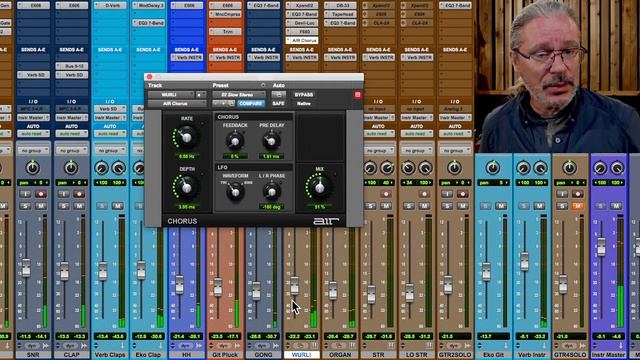The width and height of the screenshot is (640, 360).
Task: Mute the Instr Master track
Action: click(616, 206)
